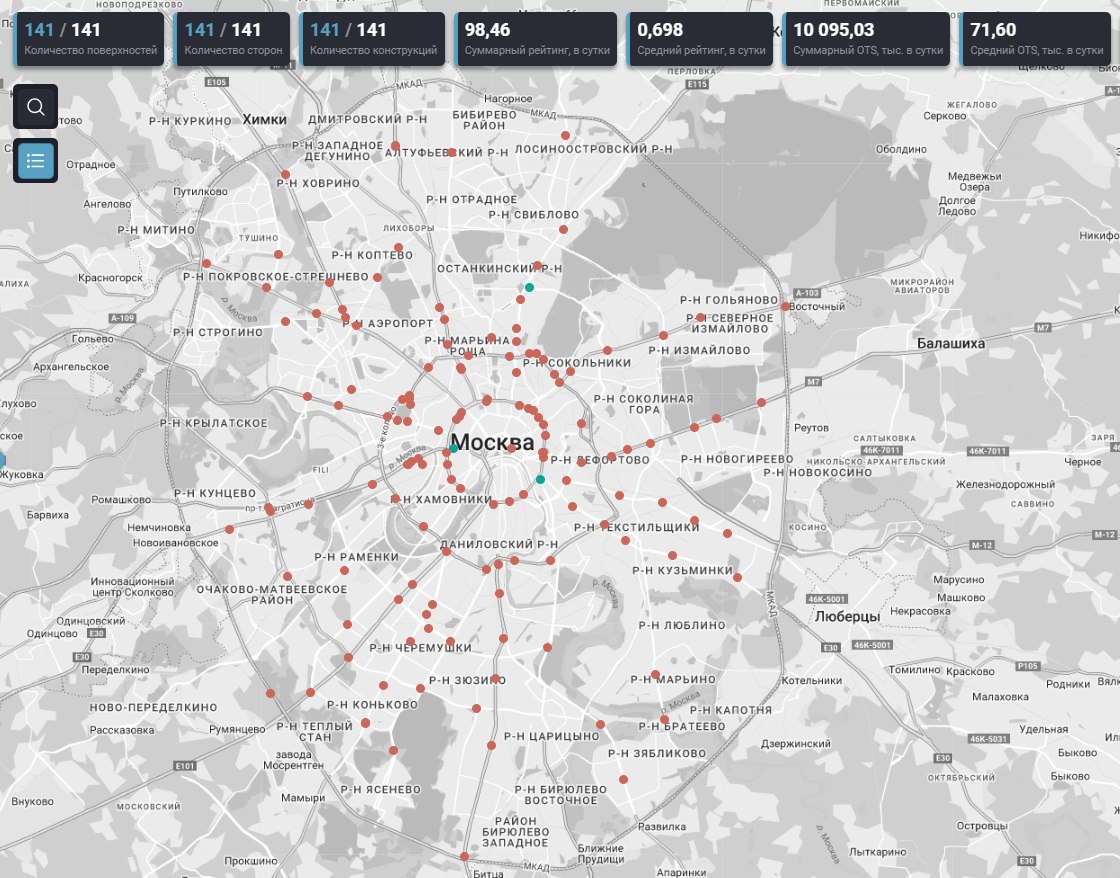Click the red marker near Битца label

(464, 856)
